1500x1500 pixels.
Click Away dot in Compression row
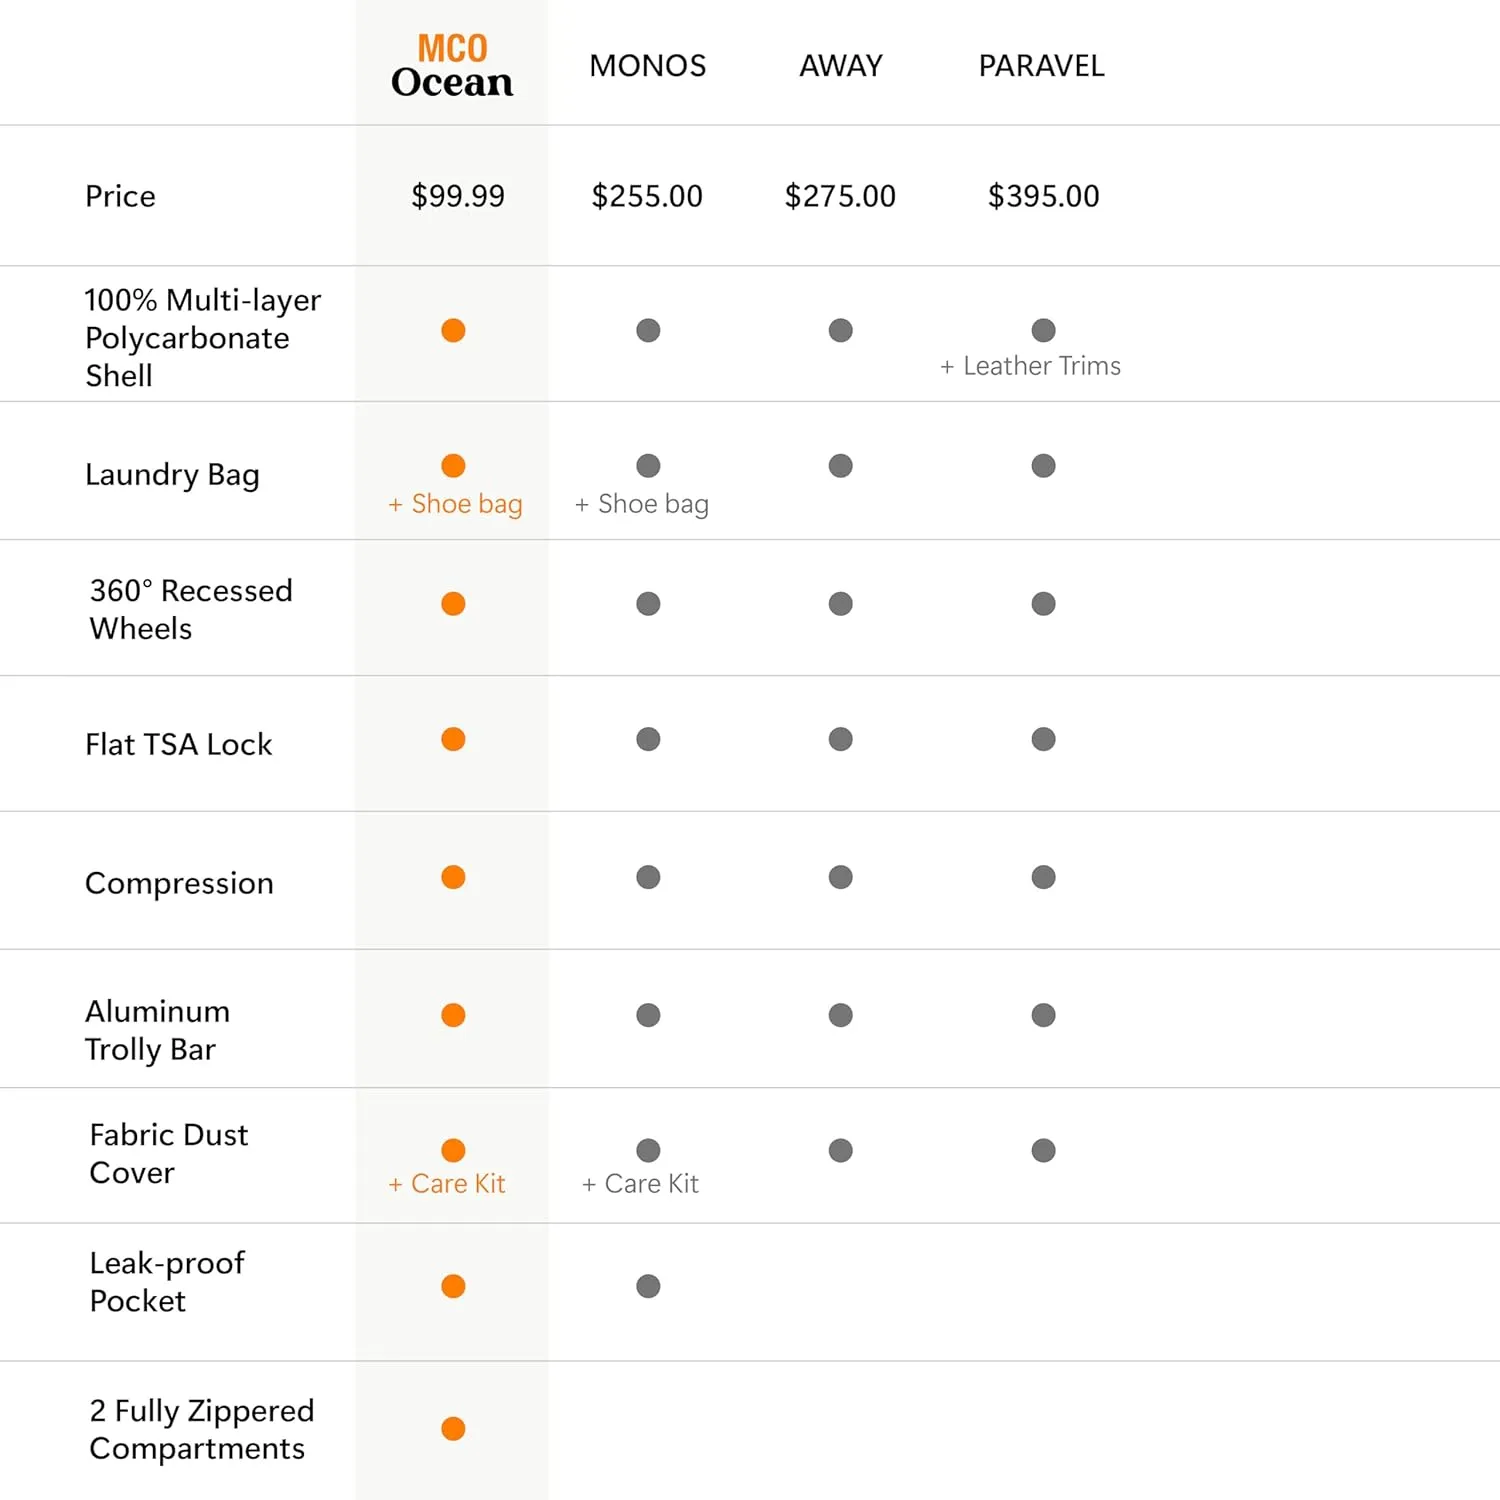840,877
